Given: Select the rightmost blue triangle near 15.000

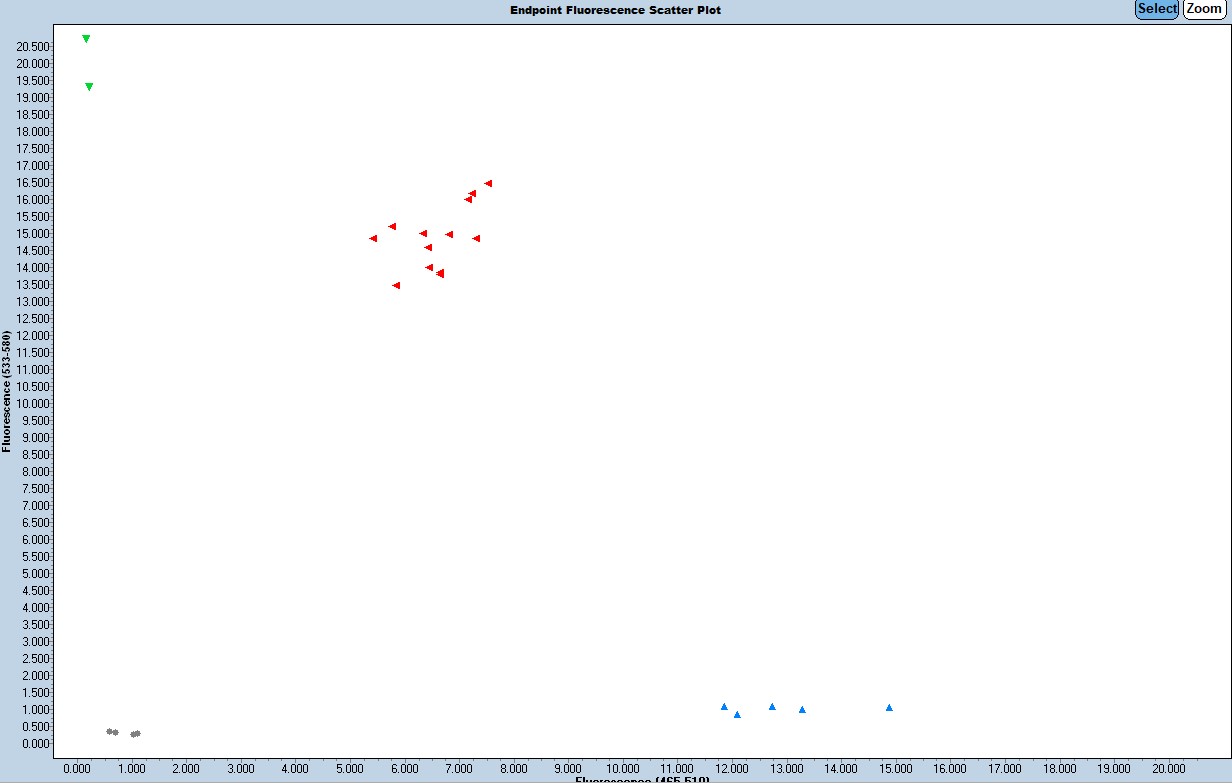Looking at the screenshot, I should (889, 707).
